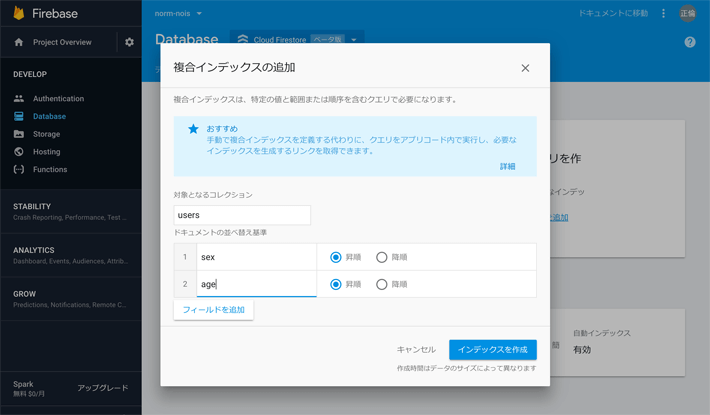The image size is (710, 415).
Task: Click the Authentication icon in sidebar
Action: (19, 99)
